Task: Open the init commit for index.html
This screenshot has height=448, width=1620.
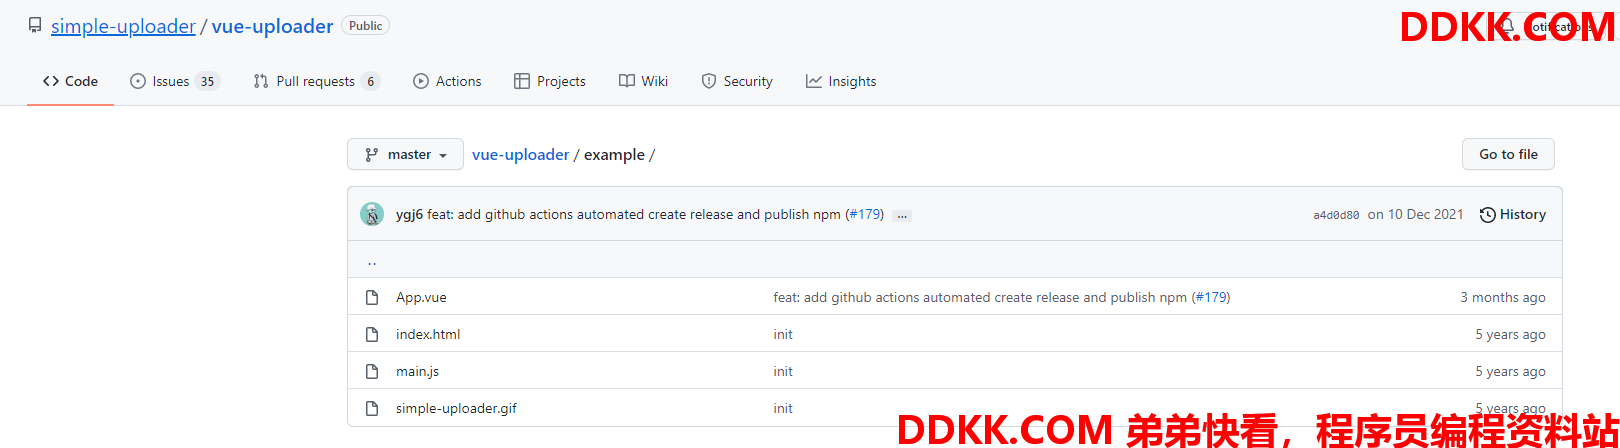Action: [x=783, y=334]
